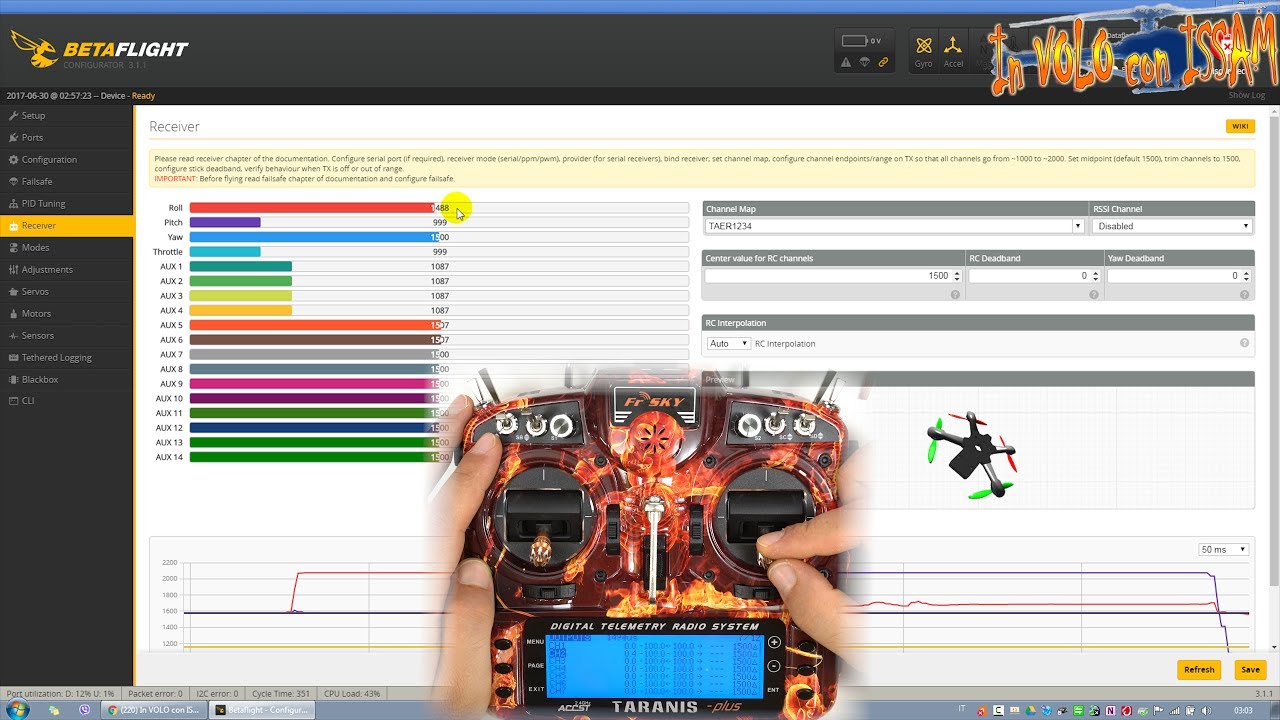The image size is (1280, 720).
Task: Click the Roll channel bar
Action: pos(439,208)
